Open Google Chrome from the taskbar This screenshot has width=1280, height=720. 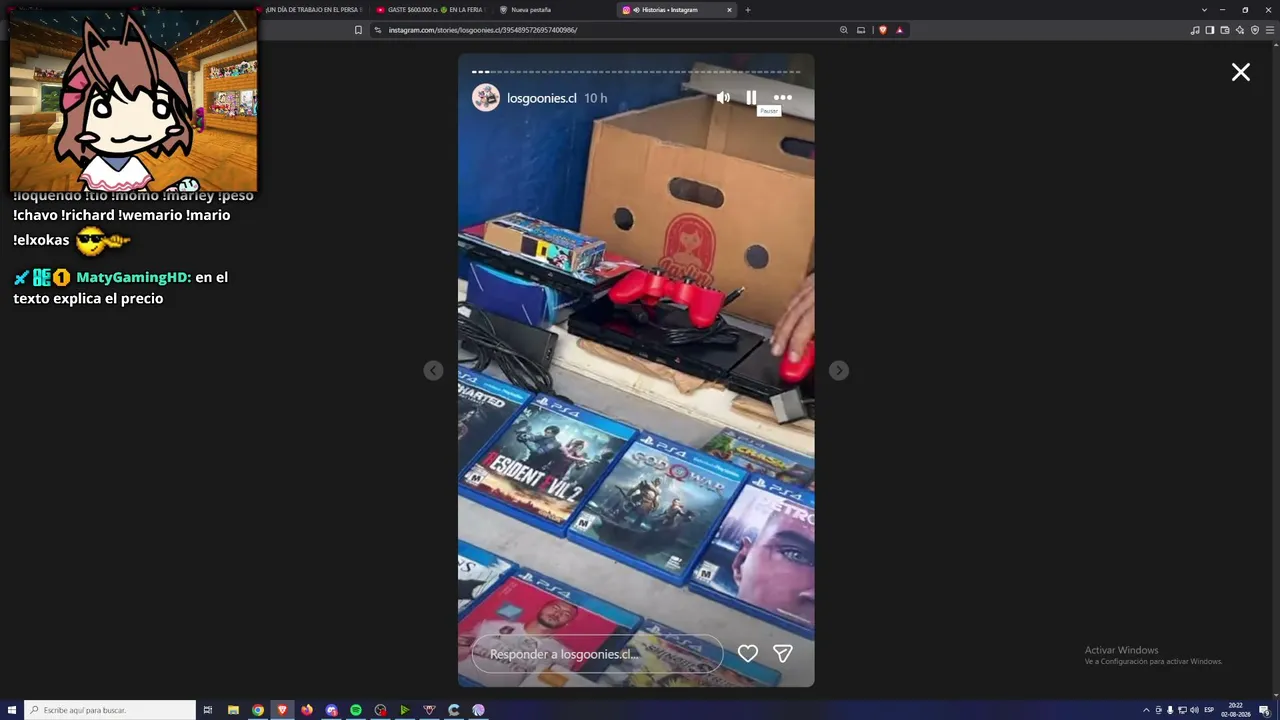pos(258,710)
